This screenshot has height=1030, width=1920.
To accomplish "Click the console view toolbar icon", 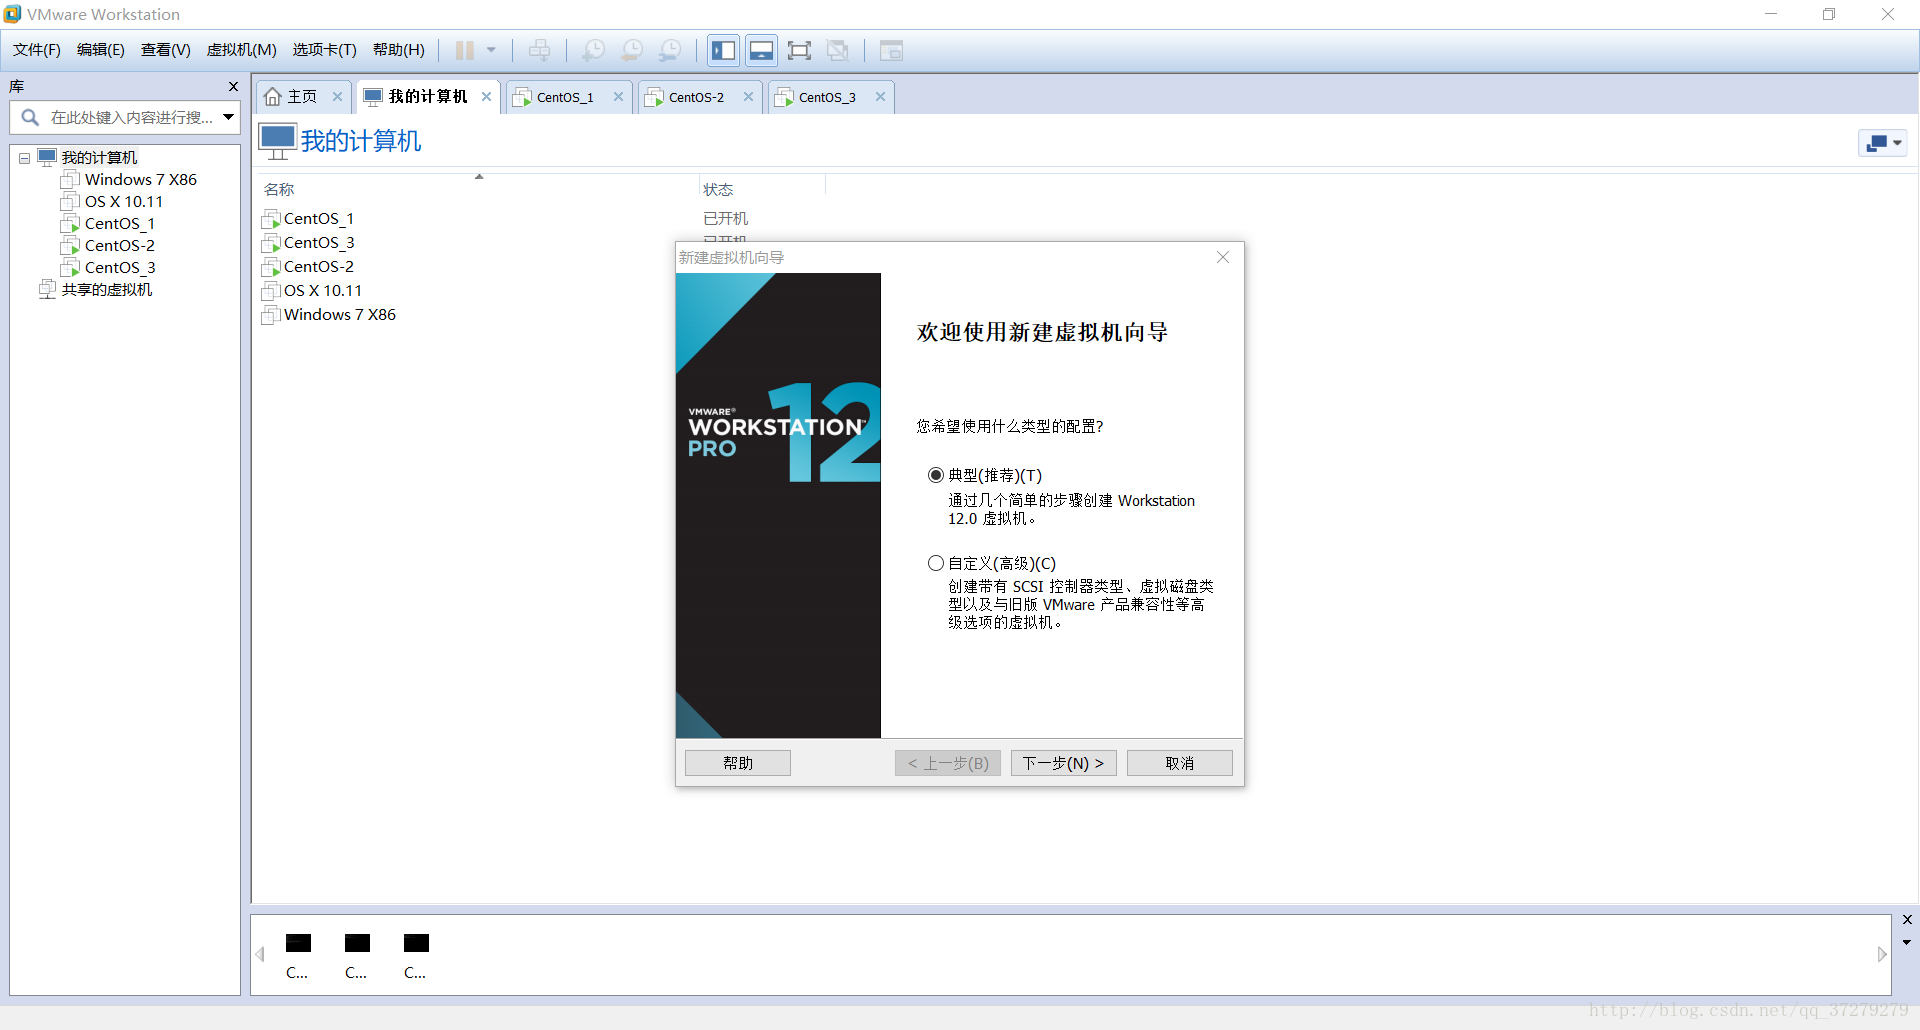I will pos(891,50).
